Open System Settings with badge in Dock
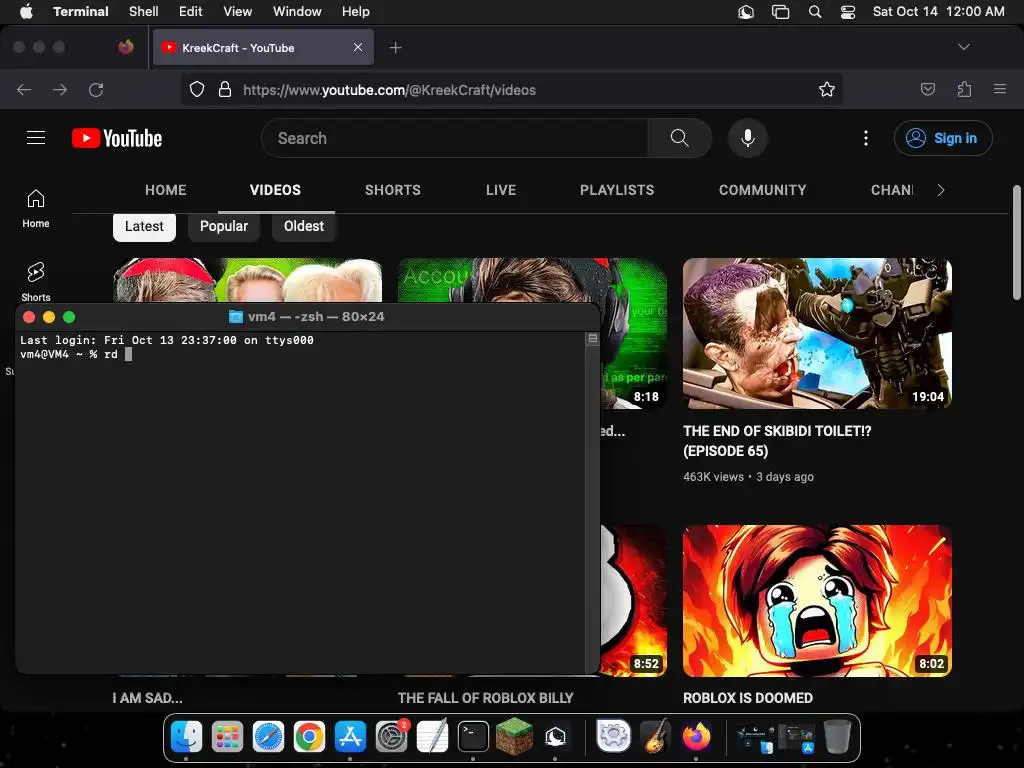1024x768 pixels. (391, 737)
